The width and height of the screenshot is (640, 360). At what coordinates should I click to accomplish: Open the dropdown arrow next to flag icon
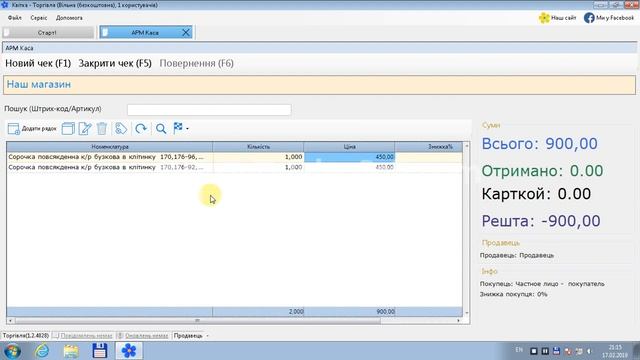[x=187, y=129]
